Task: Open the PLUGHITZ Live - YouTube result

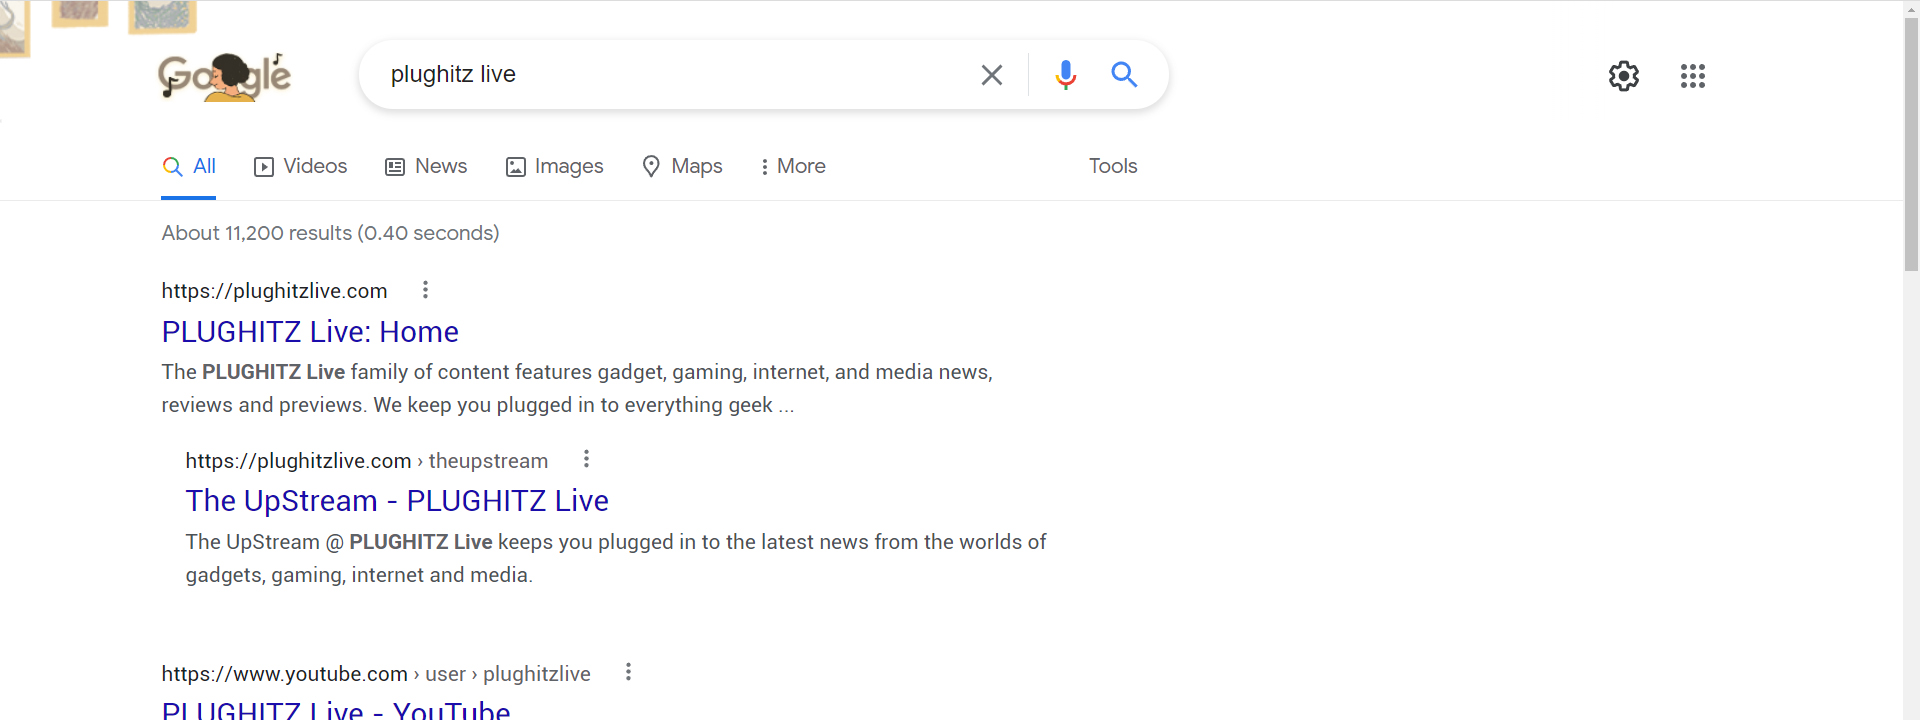Action: (336, 710)
